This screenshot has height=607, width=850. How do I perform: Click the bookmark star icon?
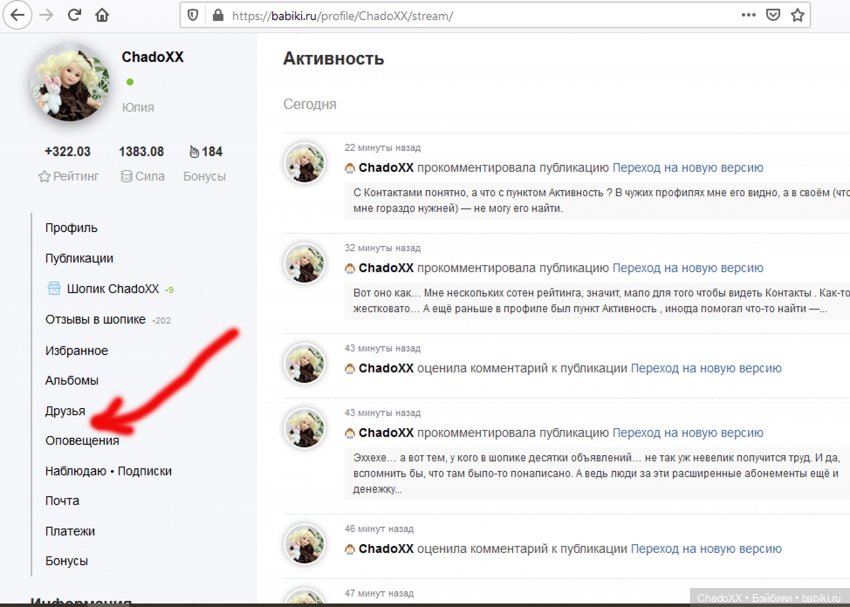pos(798,16)
